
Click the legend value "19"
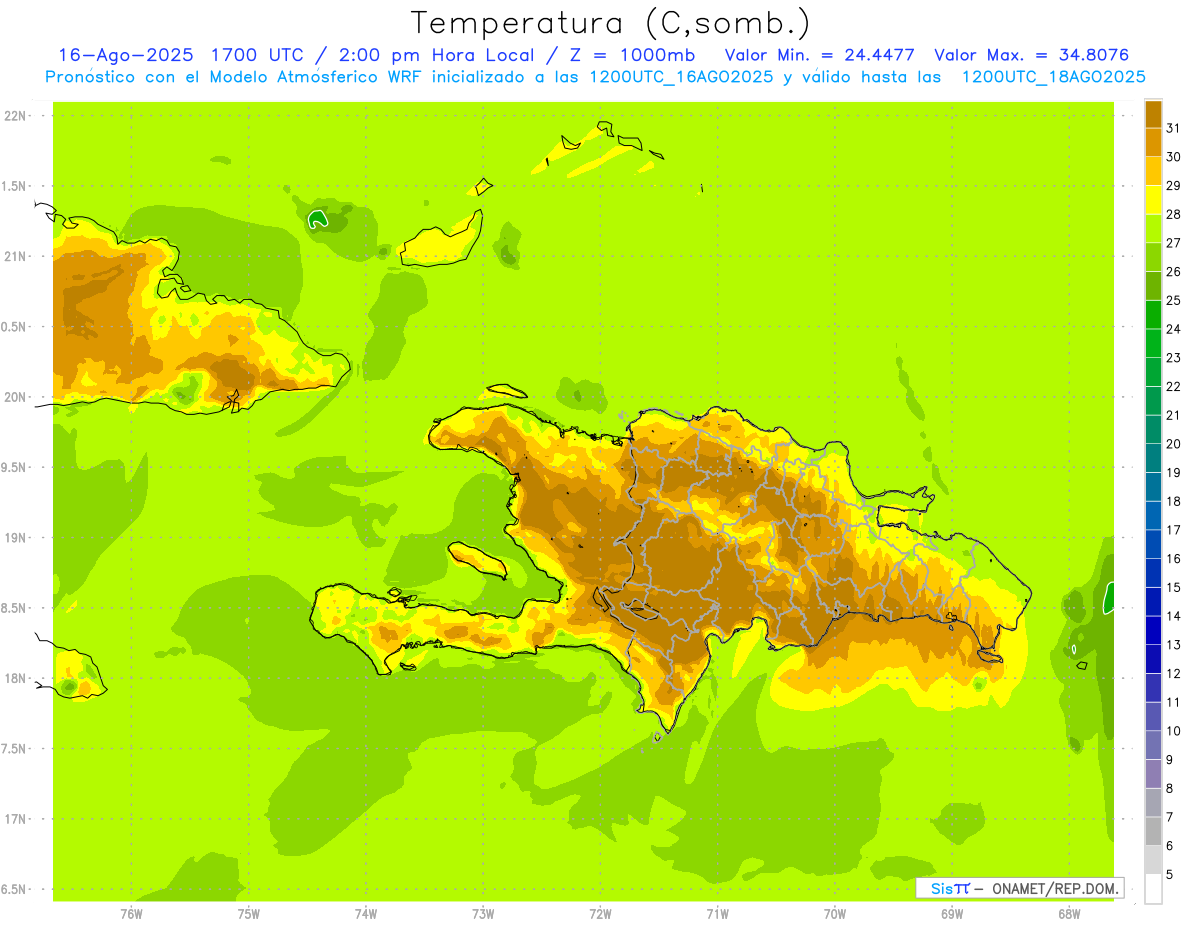[1174, 472]
